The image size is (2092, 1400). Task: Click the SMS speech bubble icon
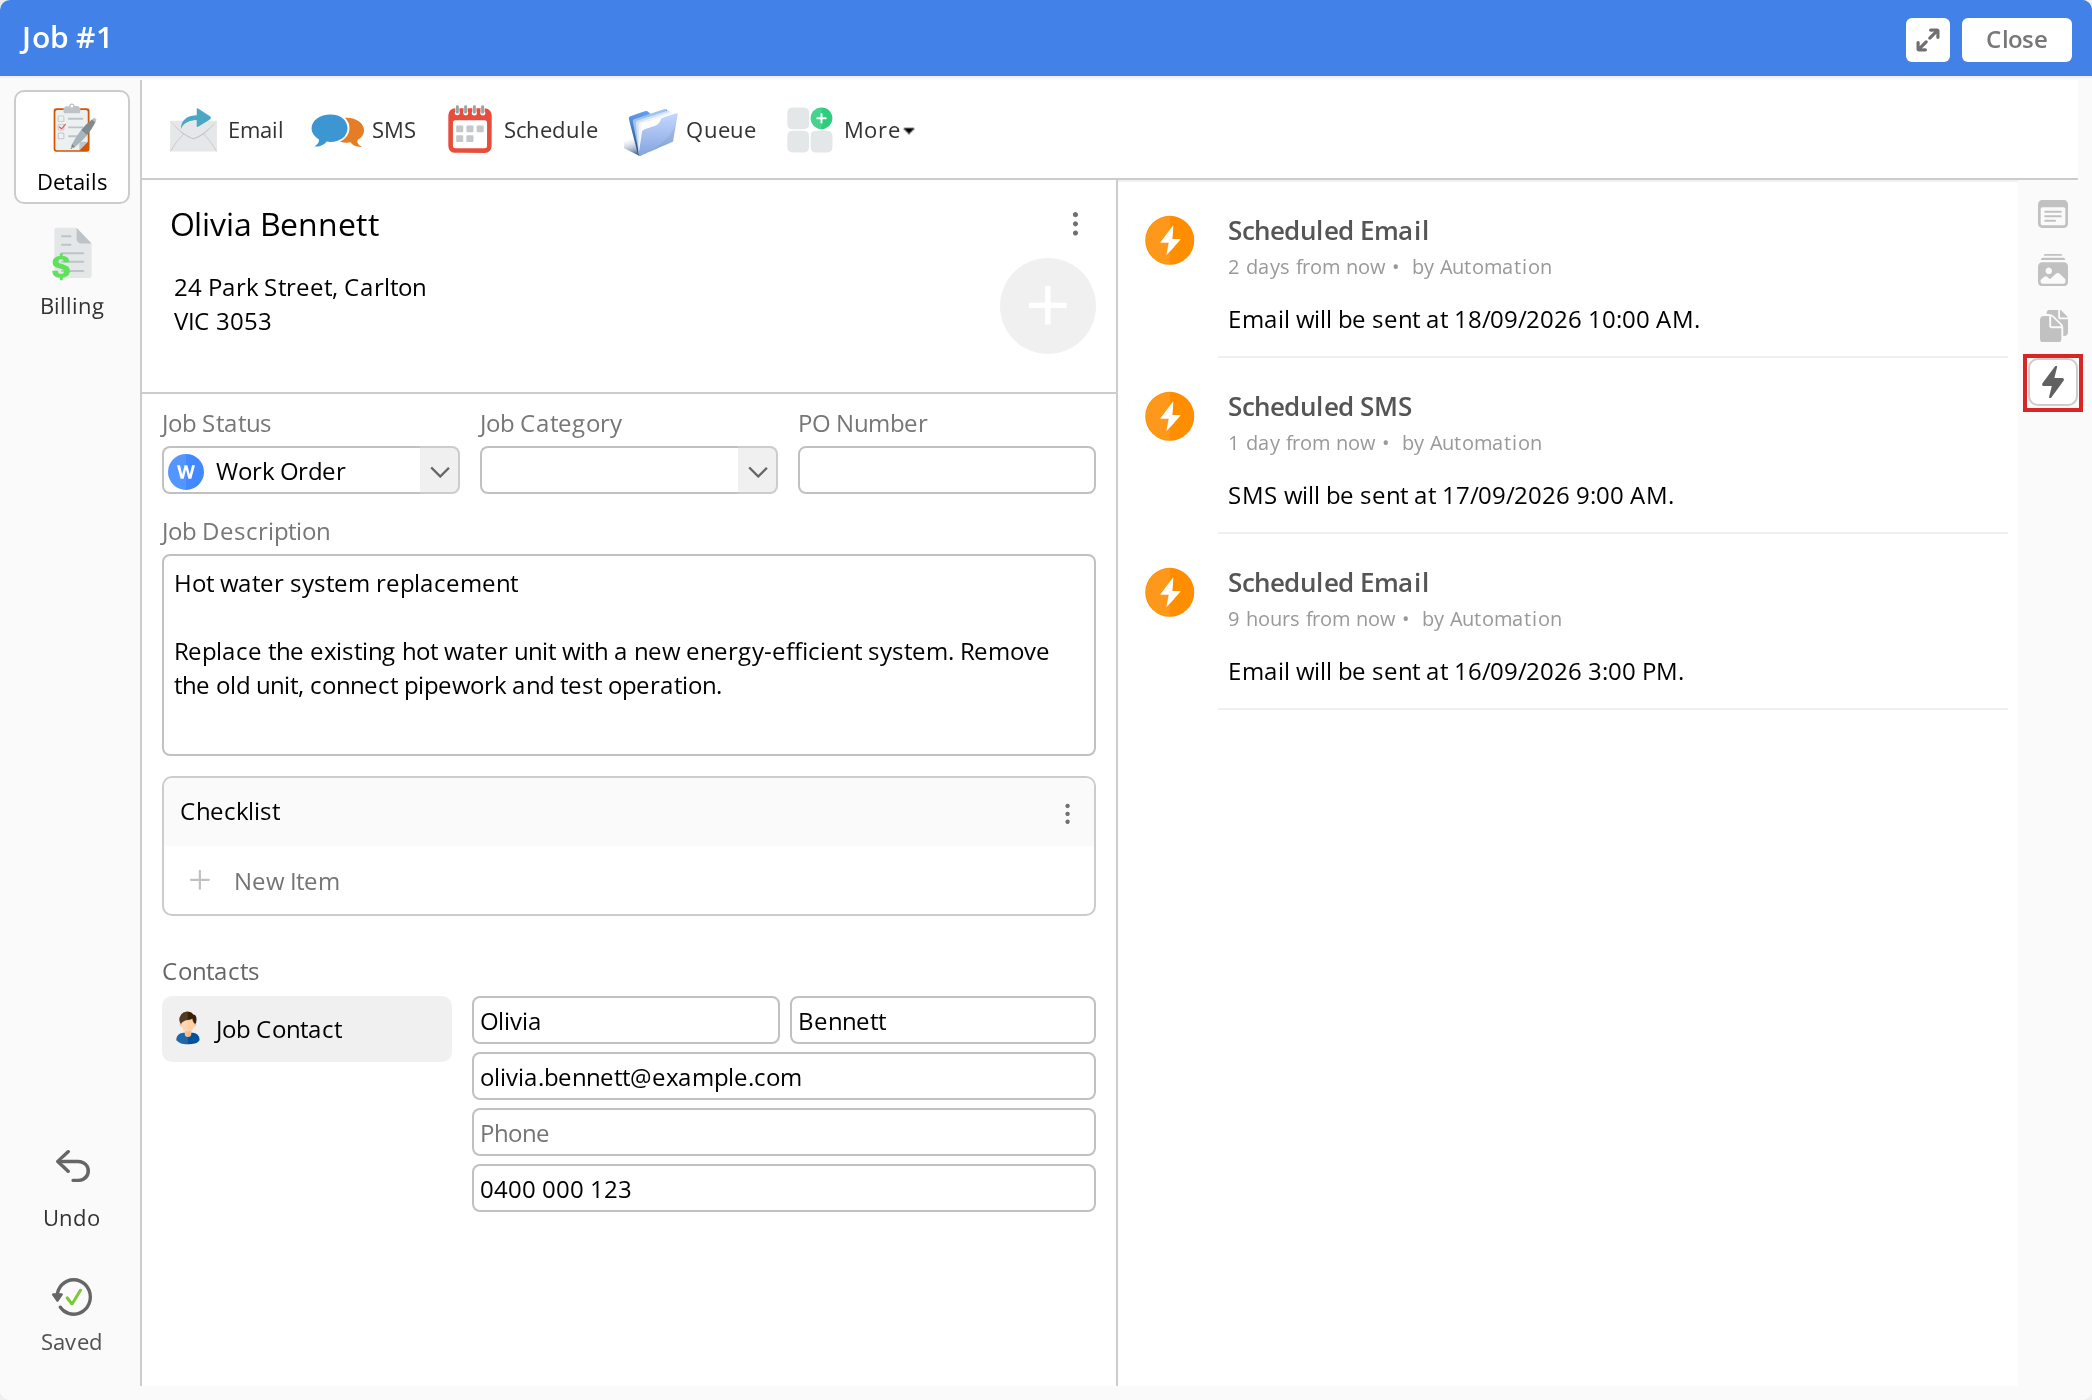tap(337, 130)
